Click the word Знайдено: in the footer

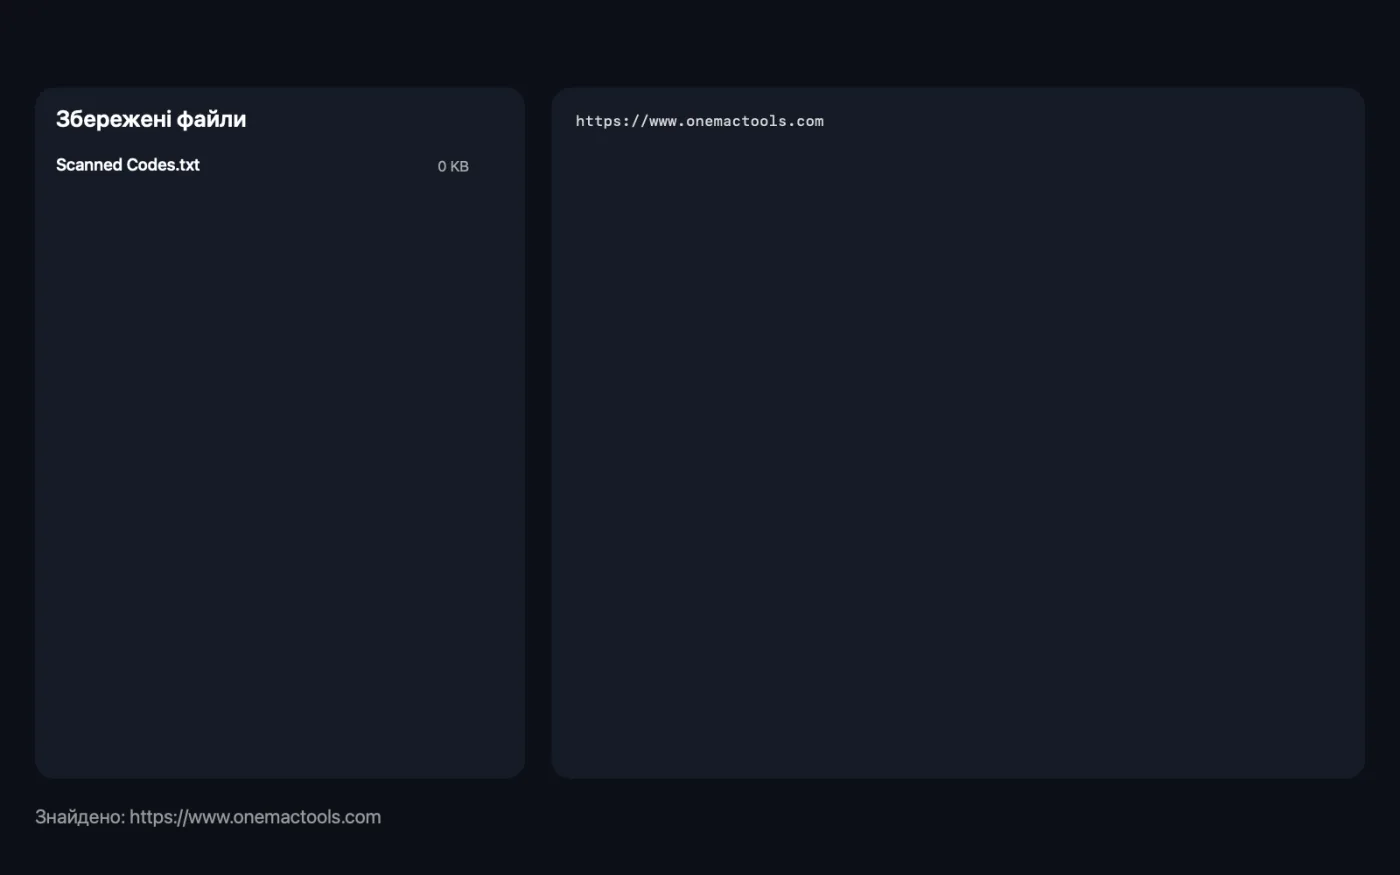[x=80, y=817]
